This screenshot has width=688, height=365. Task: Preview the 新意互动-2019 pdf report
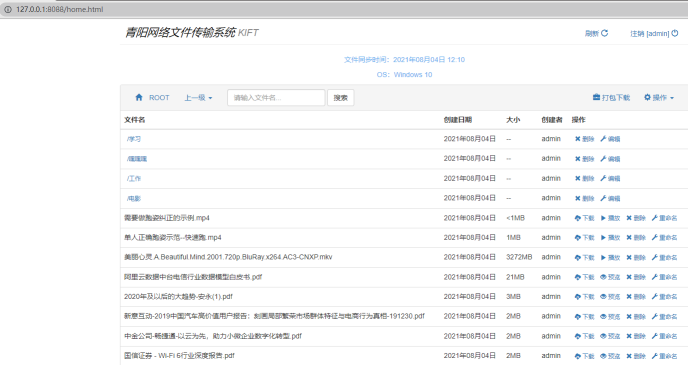coord(610,317)
